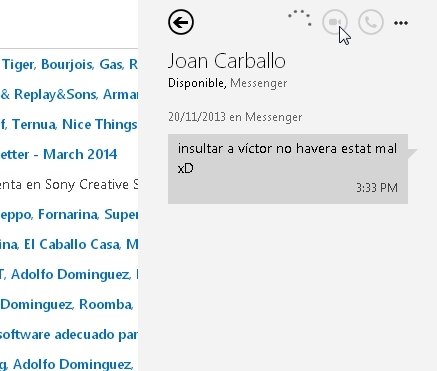Click the contact name Joan Carballo
Image resolution: width=437 pixels, height=371 pixels.
tap(227, 61)
